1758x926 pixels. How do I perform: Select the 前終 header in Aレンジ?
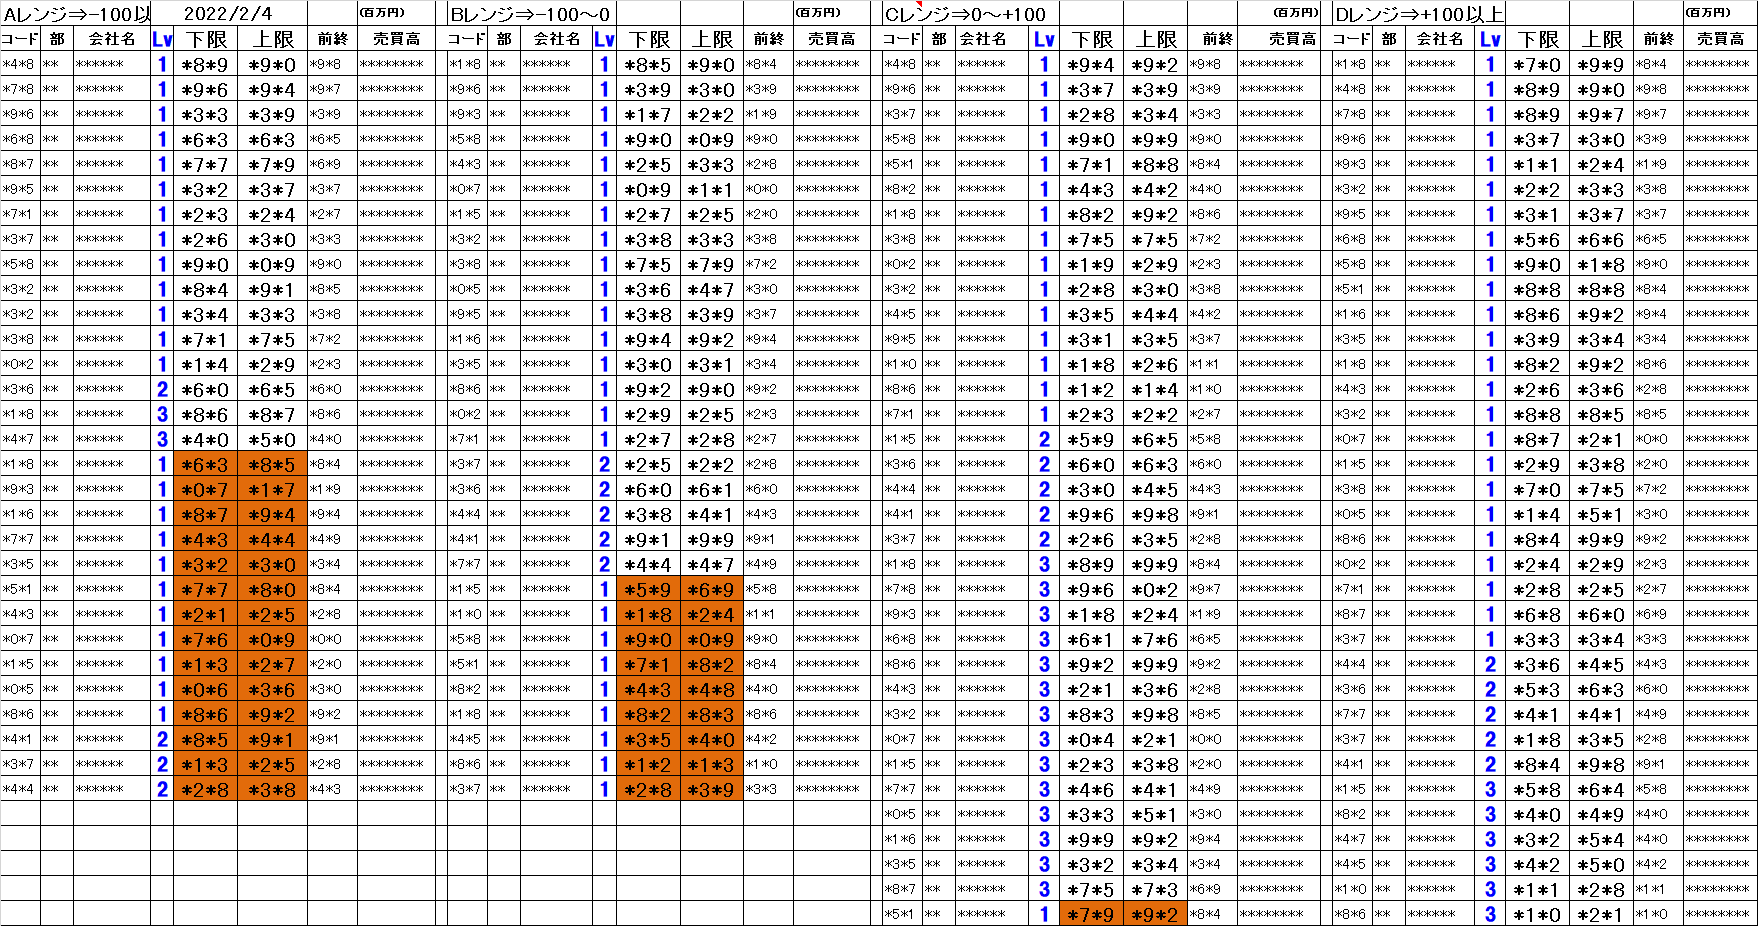tap(332, 39)
